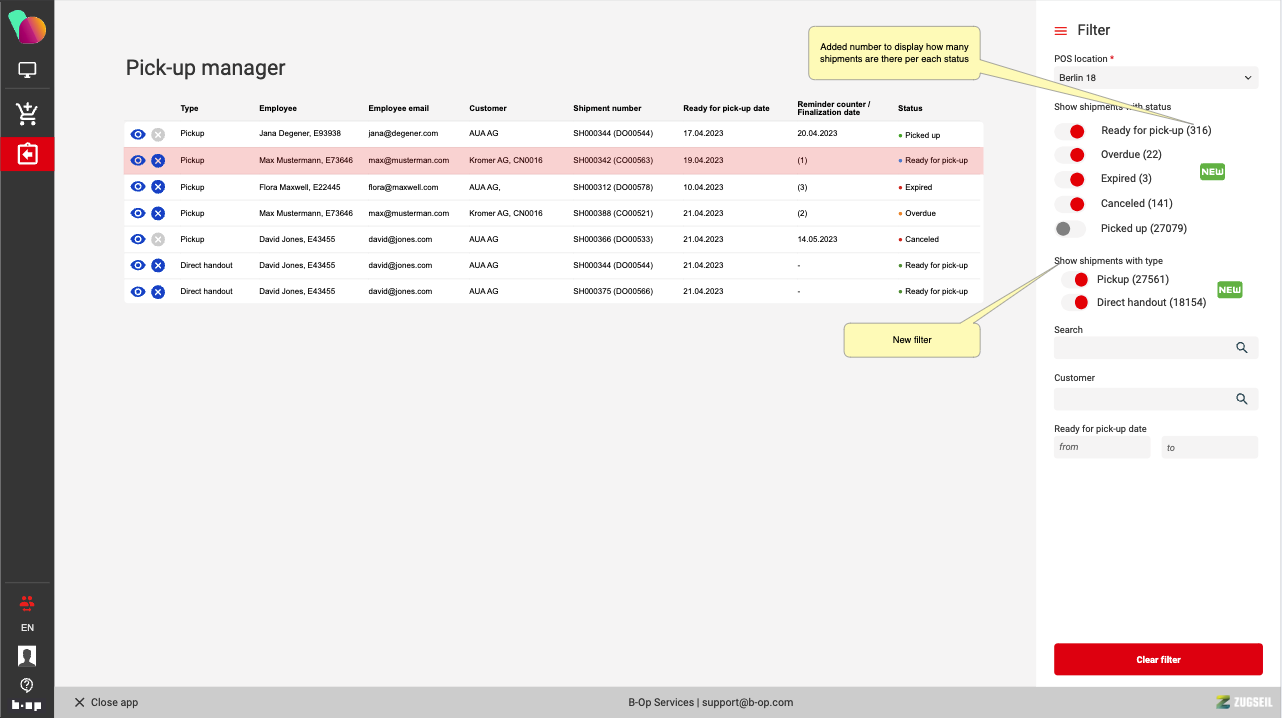This screenshot has height=718, width=1282.
Task: Switch language using the EN selector
Action: 27,628
